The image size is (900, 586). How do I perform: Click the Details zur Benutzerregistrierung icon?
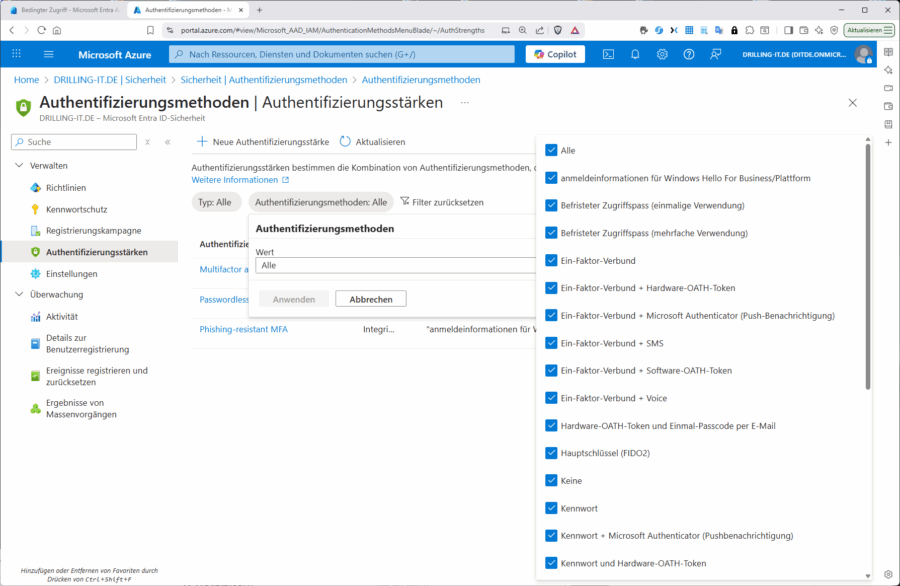[x=36, y=343]
